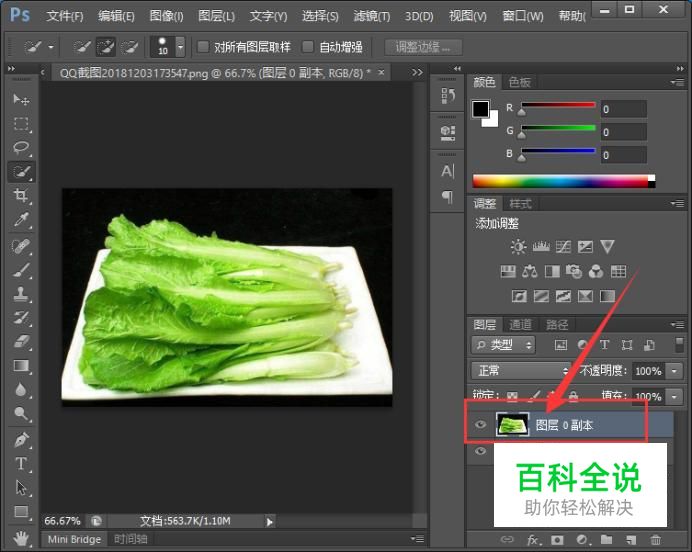Filter layers by text type
This screenshot has width=692, height=552.
(x=605, y=345)
